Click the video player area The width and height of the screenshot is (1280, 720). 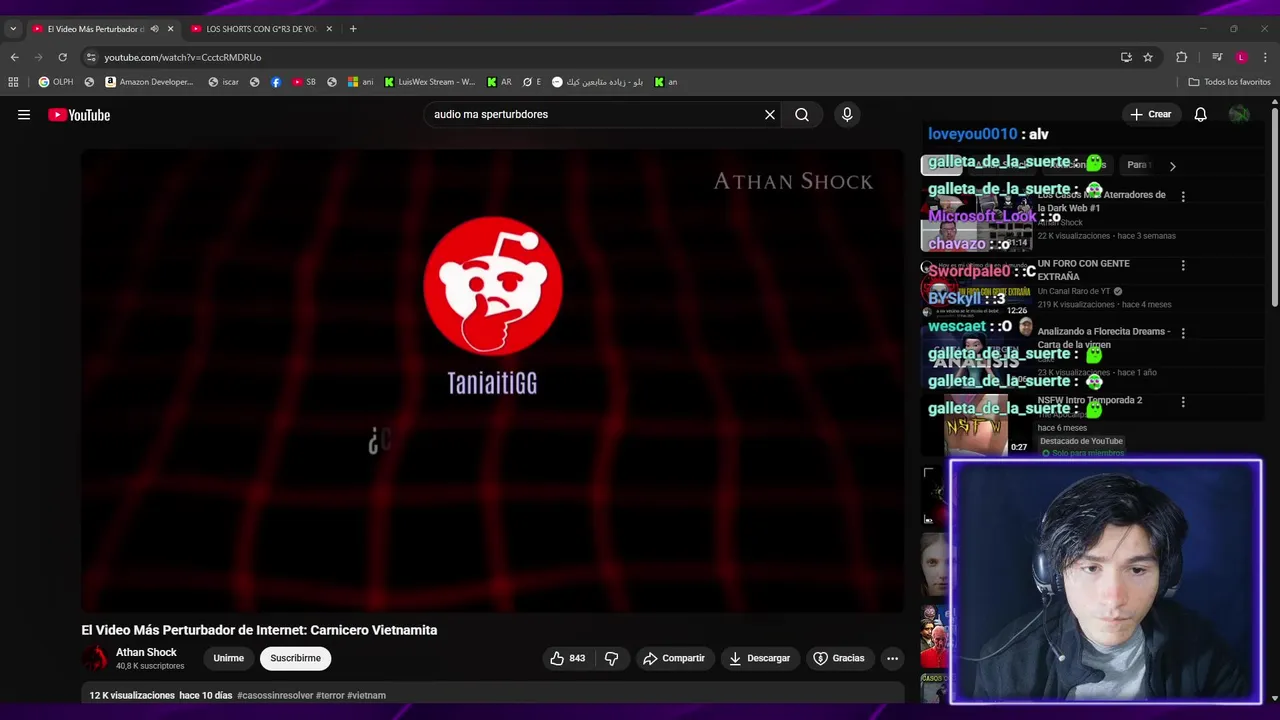[x=492, y=381]
